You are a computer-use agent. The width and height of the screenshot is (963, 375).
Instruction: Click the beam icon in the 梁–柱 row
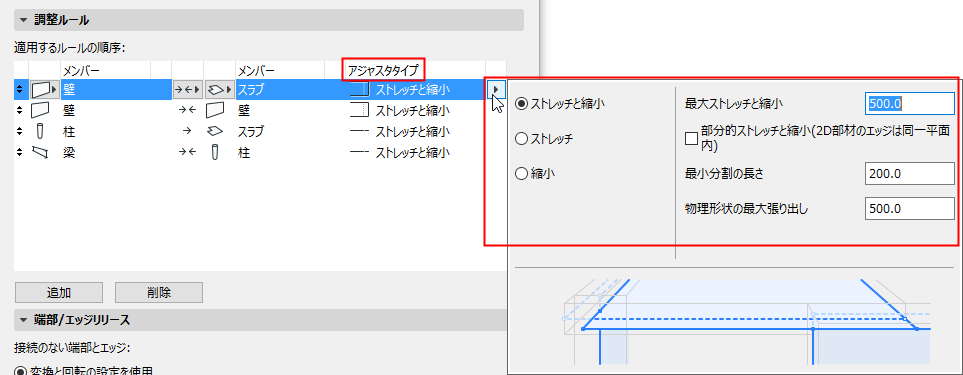(x=40, y=152)
